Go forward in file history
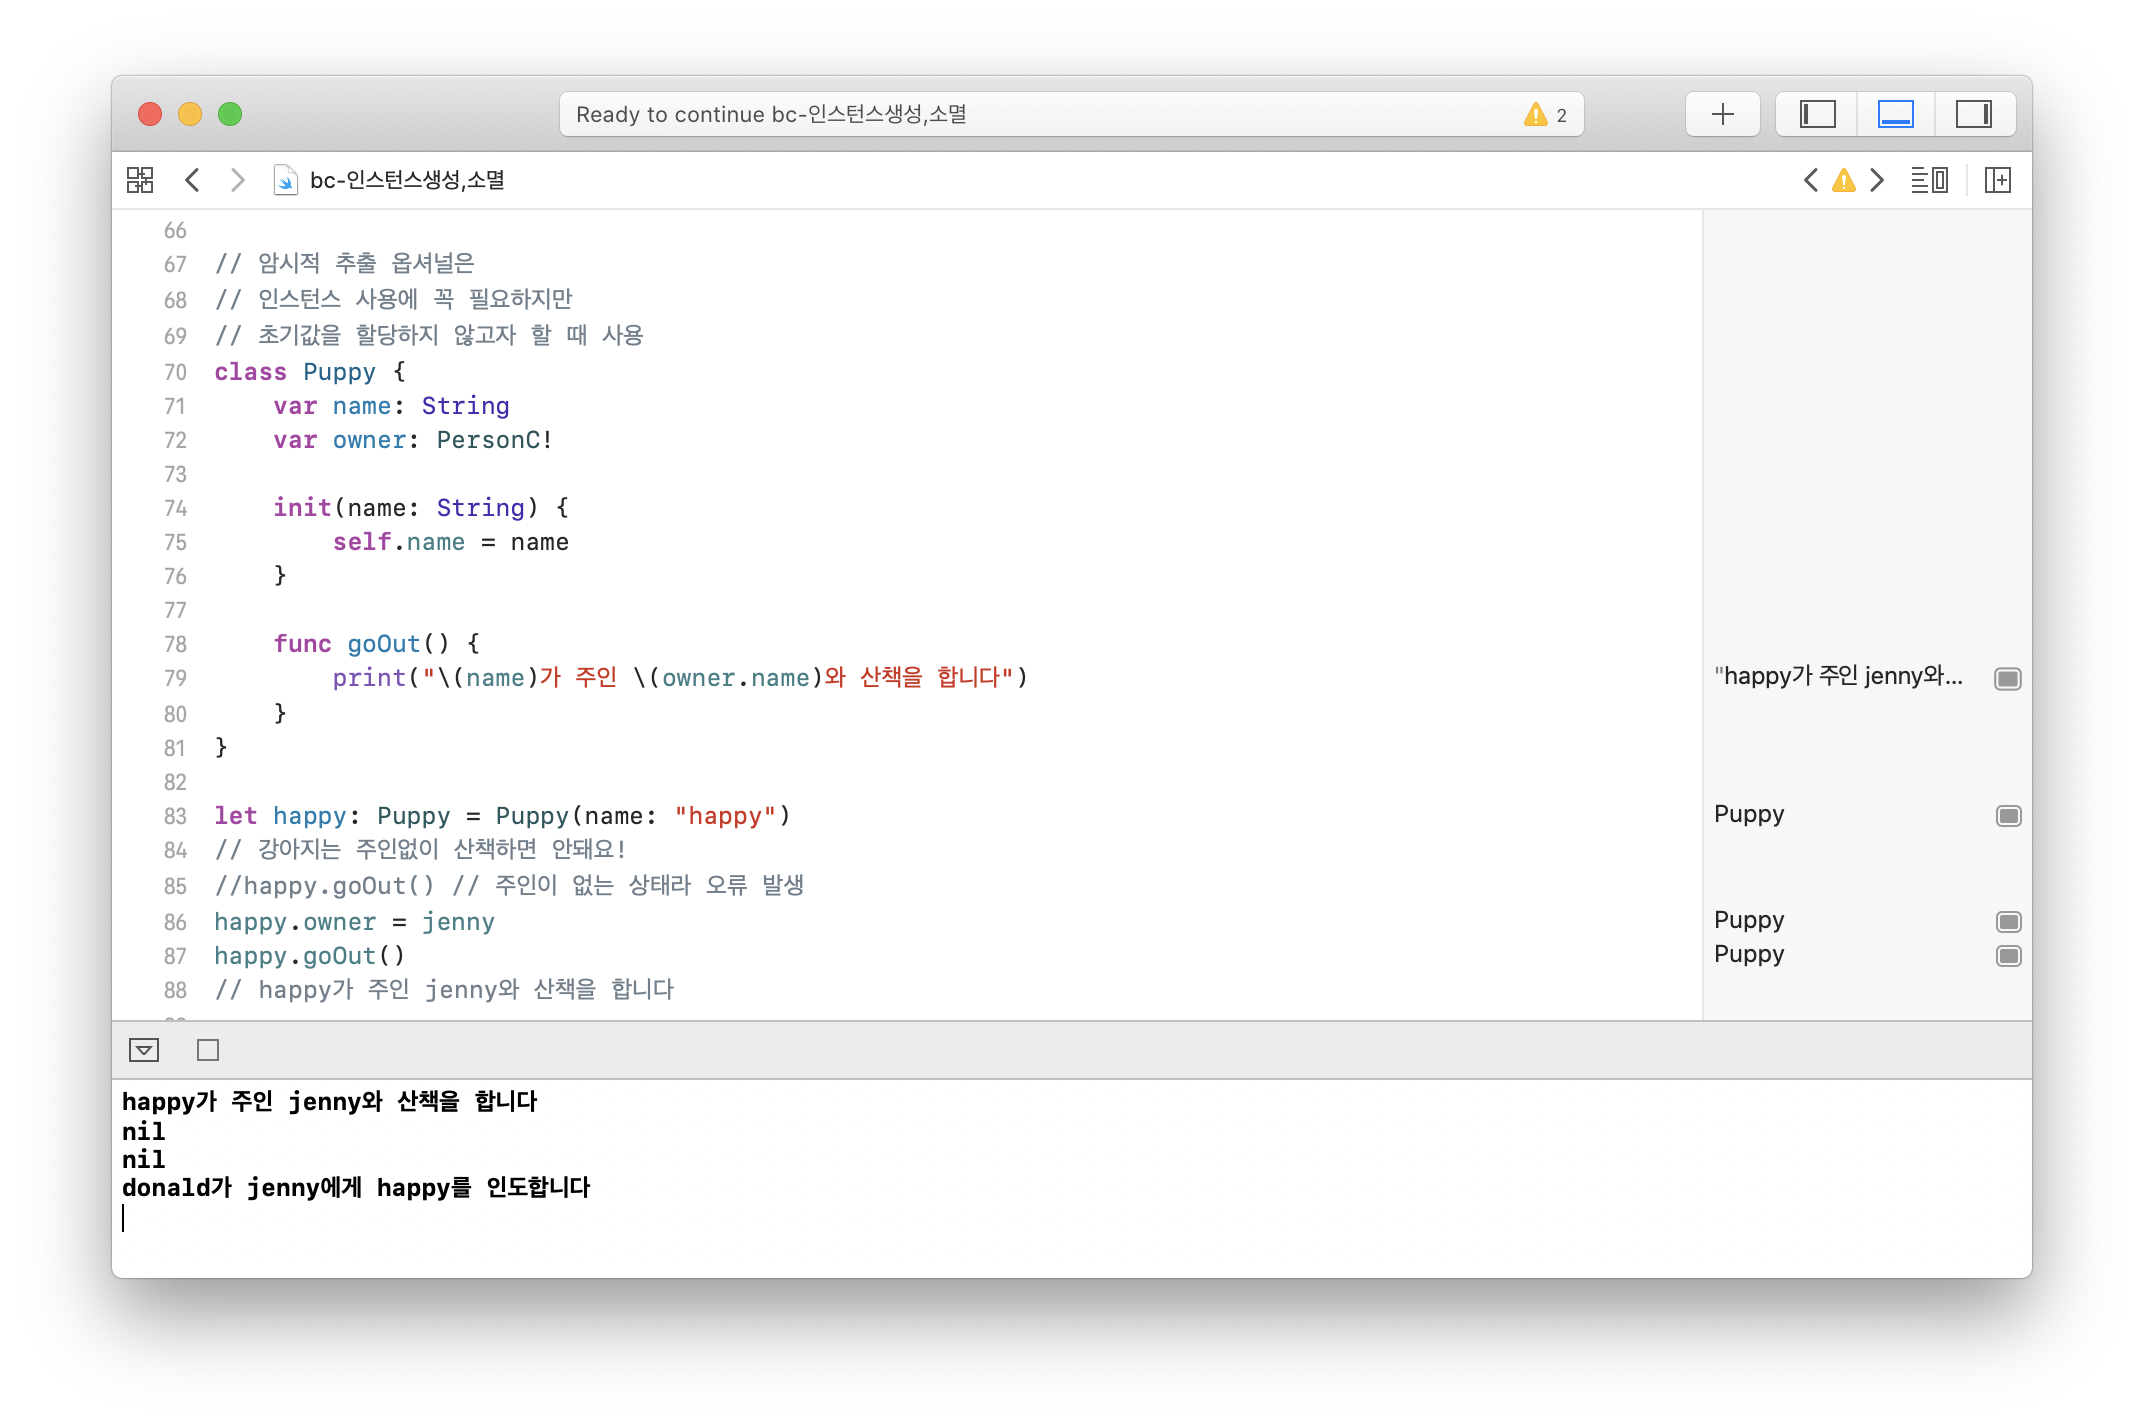Viewport: 2144px width, 1426px height. point(237,180)
